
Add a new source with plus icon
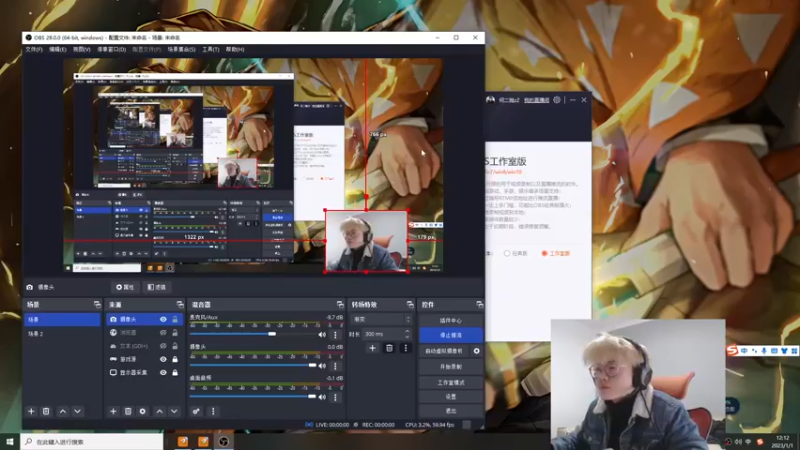coord(113,411)
